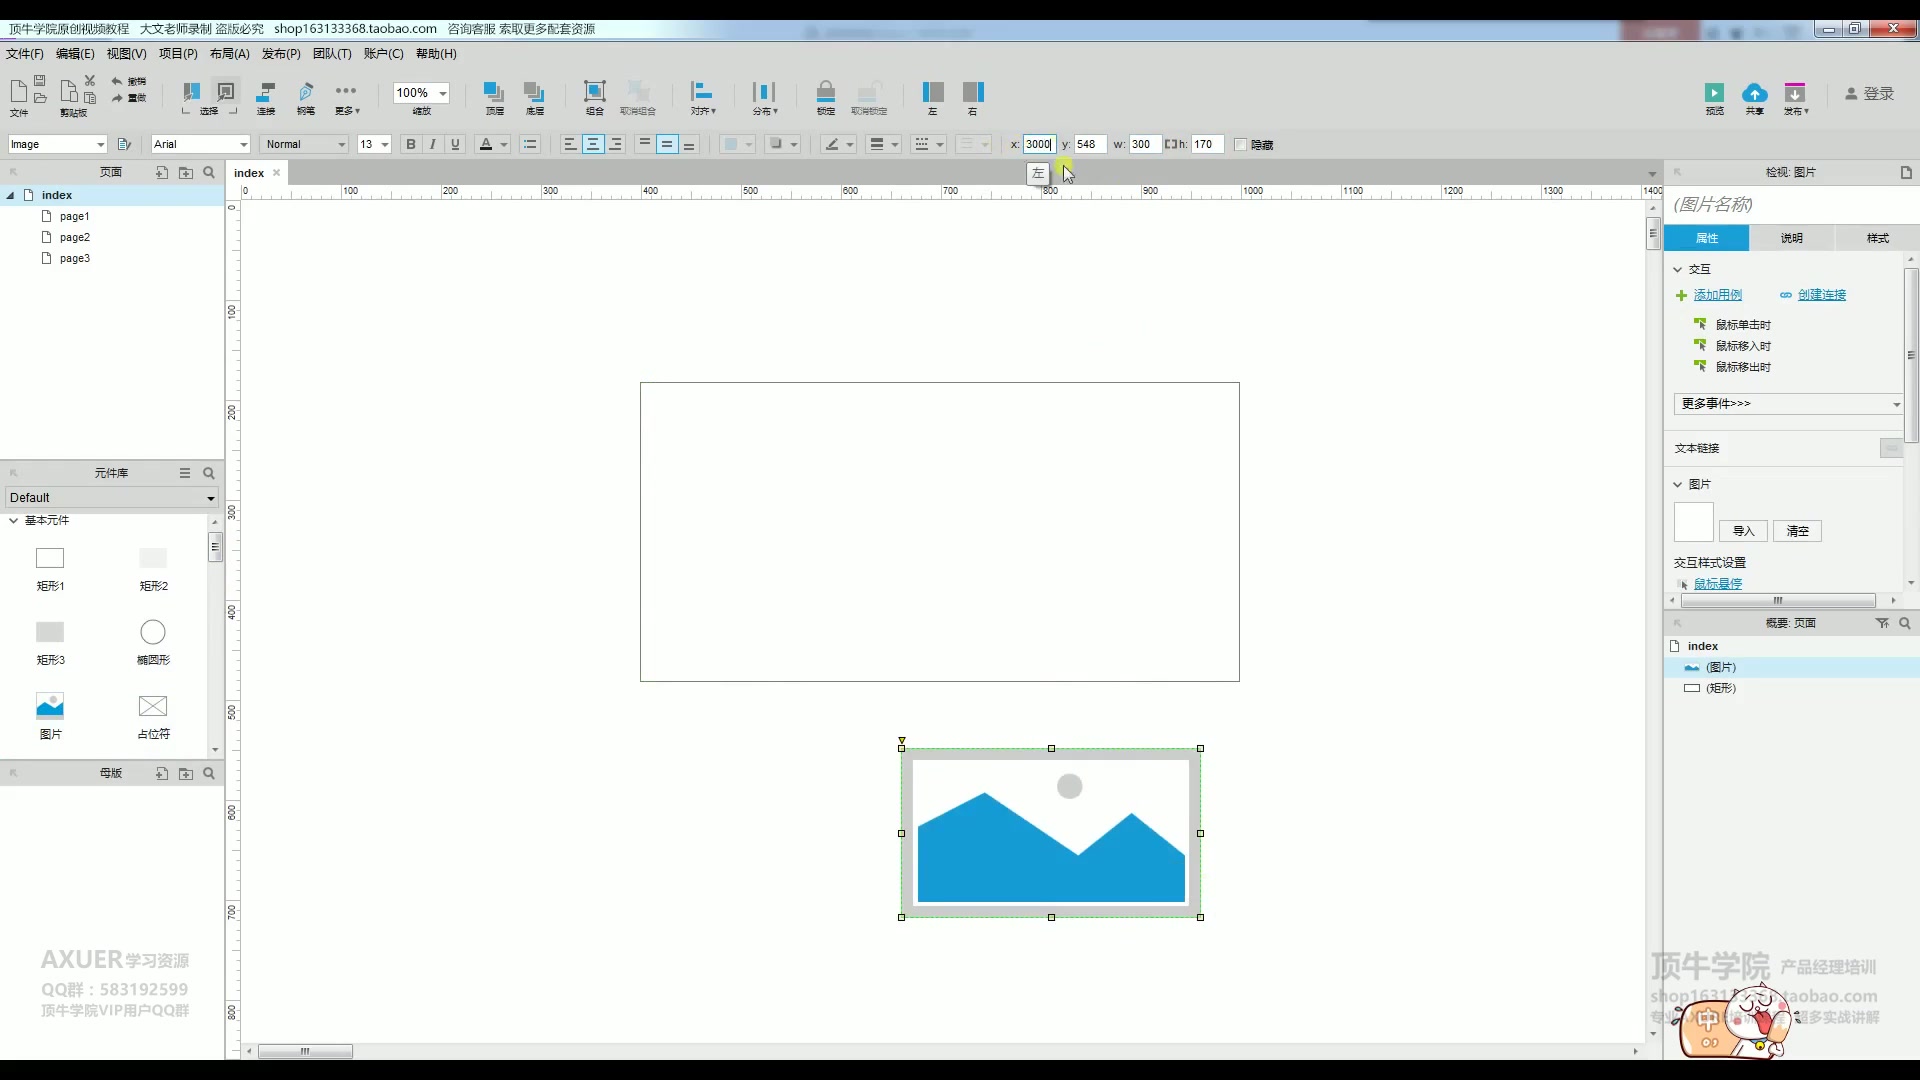This screenshot has width=1920, height=1080.
Task: Click the Preview (预览) play icon
Action: point(1714,93)
